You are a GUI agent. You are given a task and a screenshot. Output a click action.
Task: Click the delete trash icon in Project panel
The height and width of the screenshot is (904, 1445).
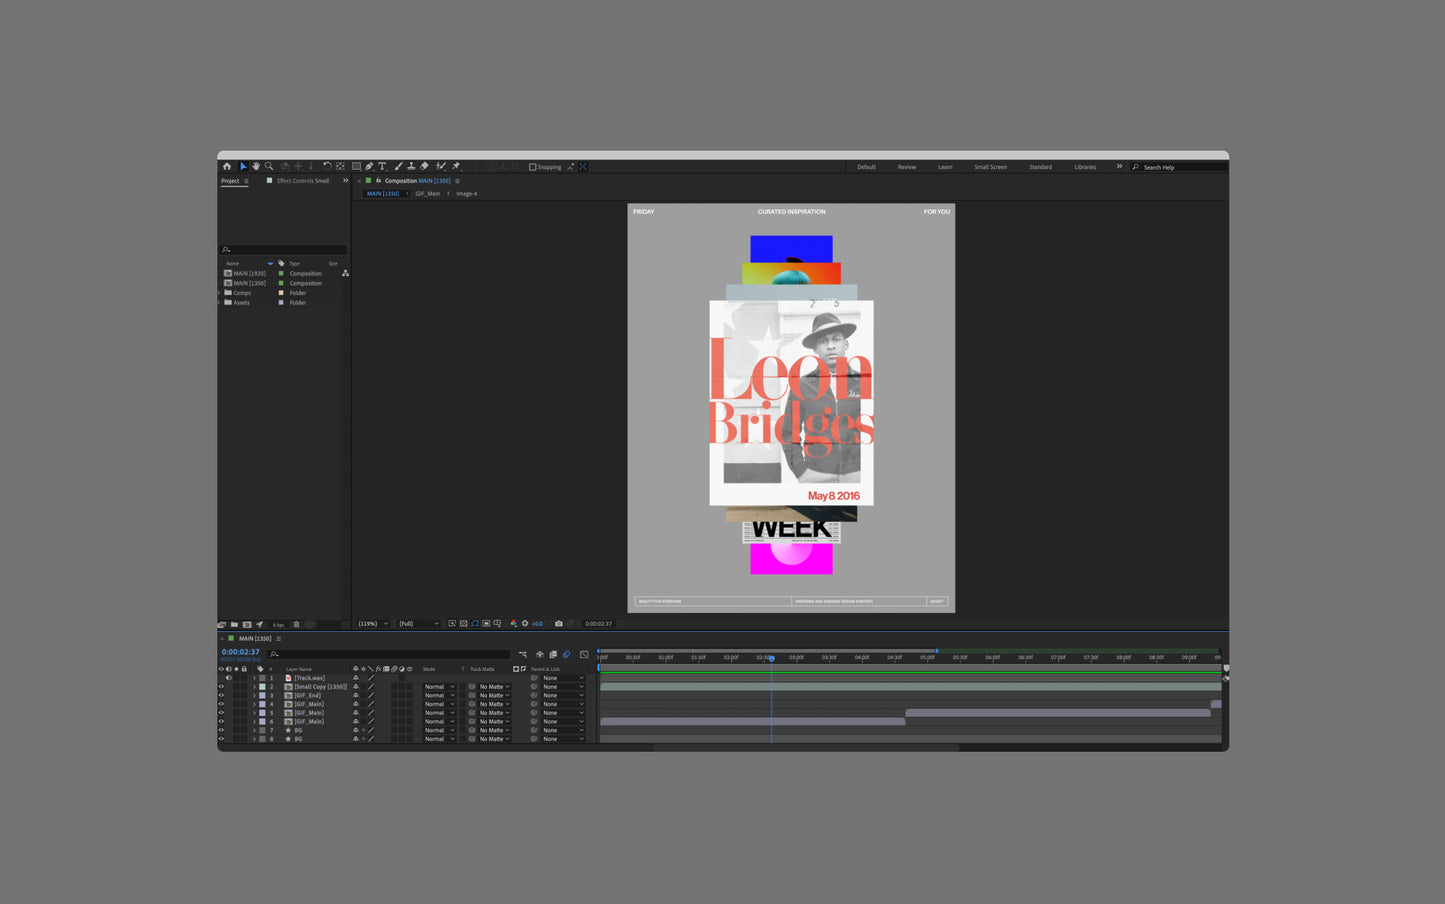(x=296, y=625)
